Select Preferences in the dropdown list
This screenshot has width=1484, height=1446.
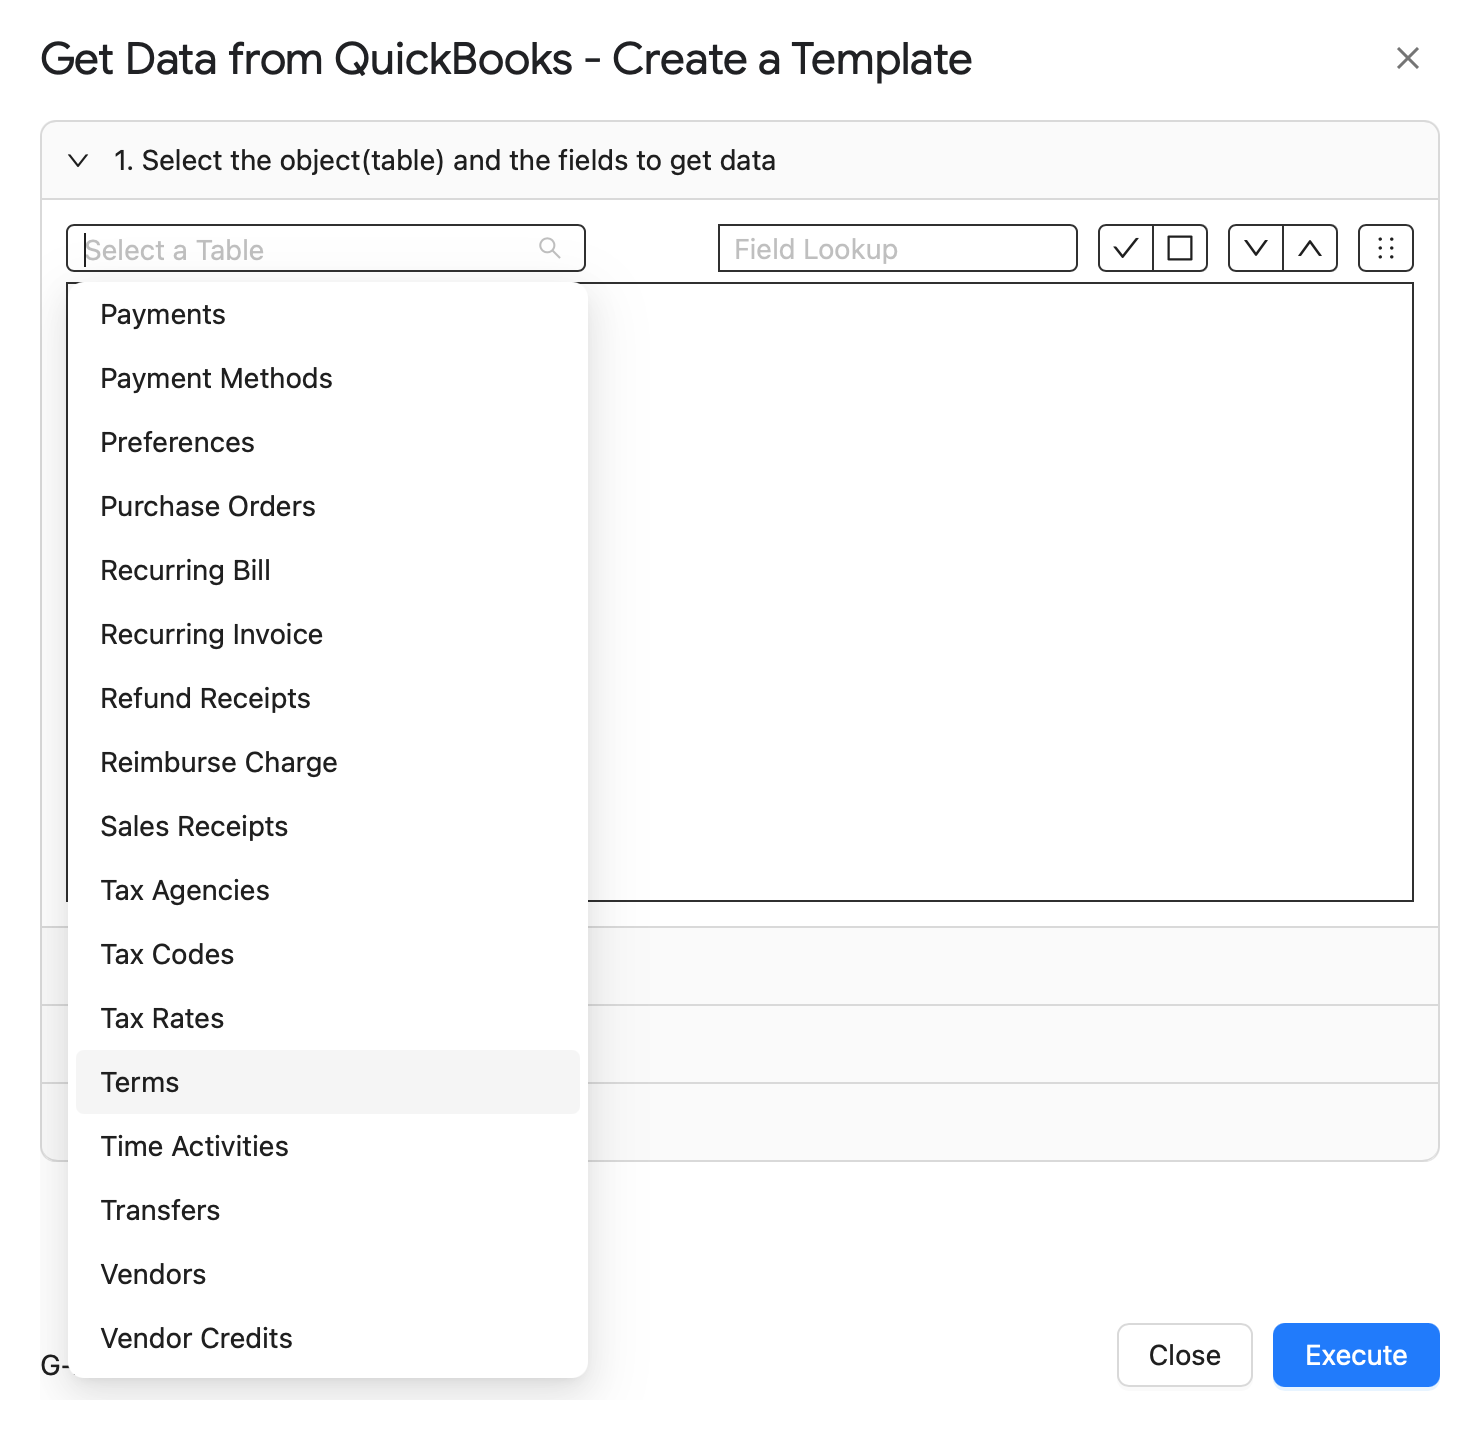coord(328,442)
